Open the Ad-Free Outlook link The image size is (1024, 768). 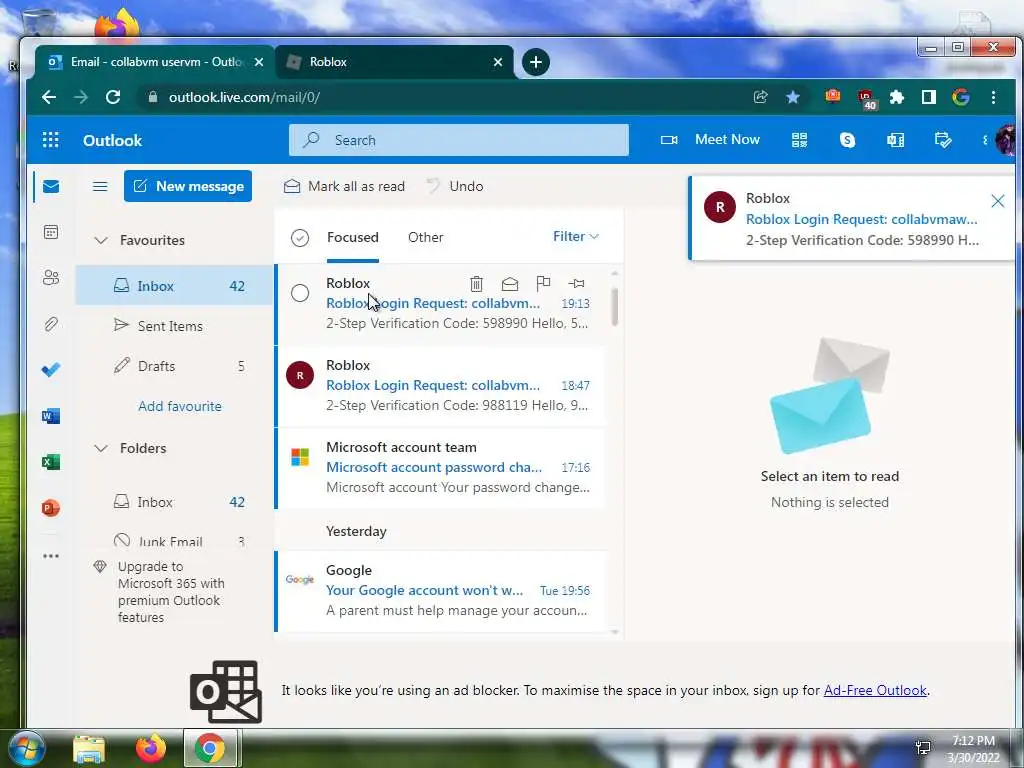coord(875,690)
